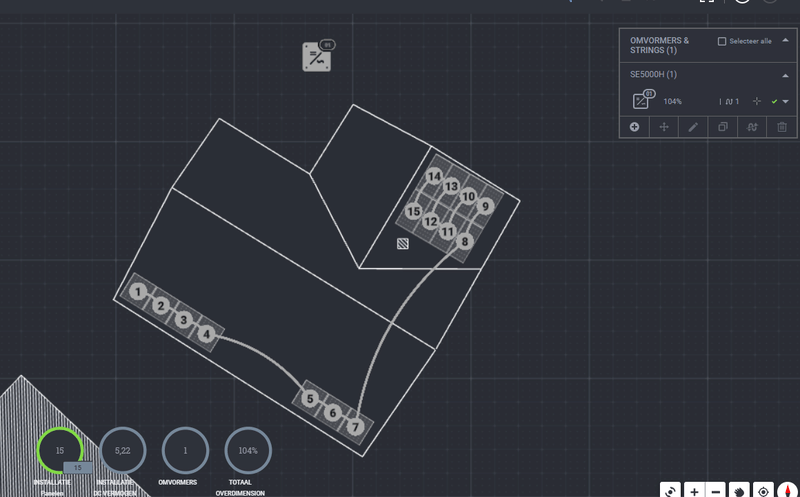The width and height of the screenshot is (800, 497).
Task: Click the Omvormers gauge showing 1
Action: click(x=185, y=451)
